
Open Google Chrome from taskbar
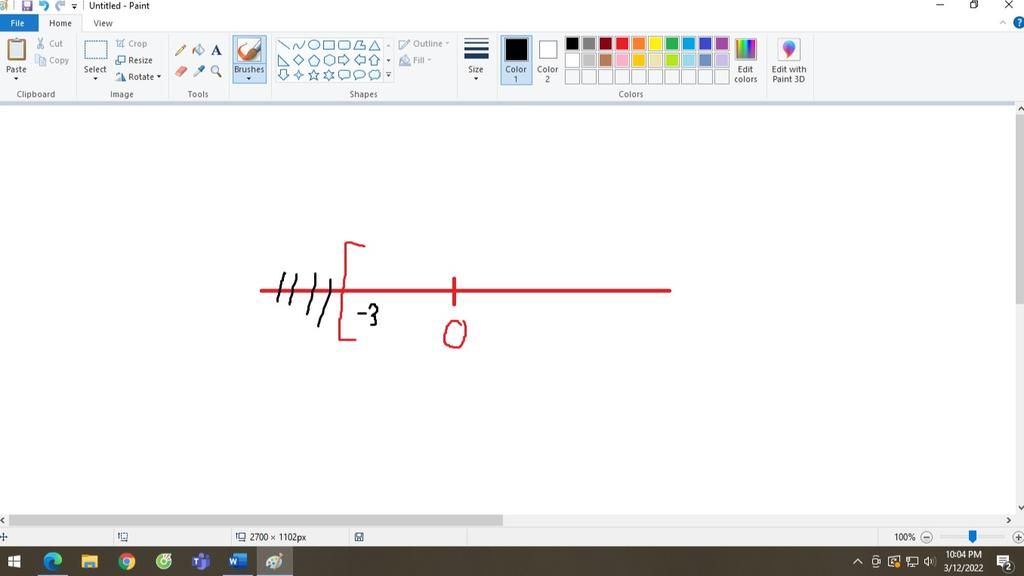[x=127, y=561]
